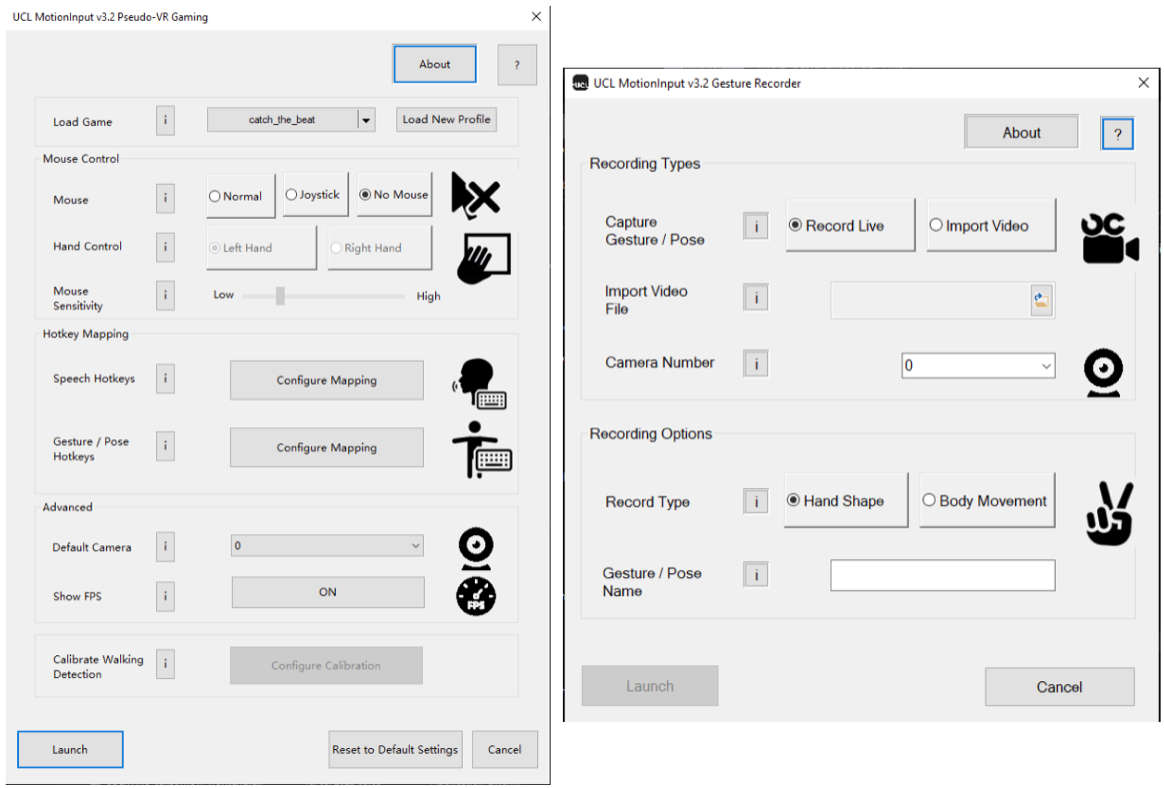Click the gesture pose person-keyboard icon
The height and width of the screenshot is (788, 1164).
point(481,449)
